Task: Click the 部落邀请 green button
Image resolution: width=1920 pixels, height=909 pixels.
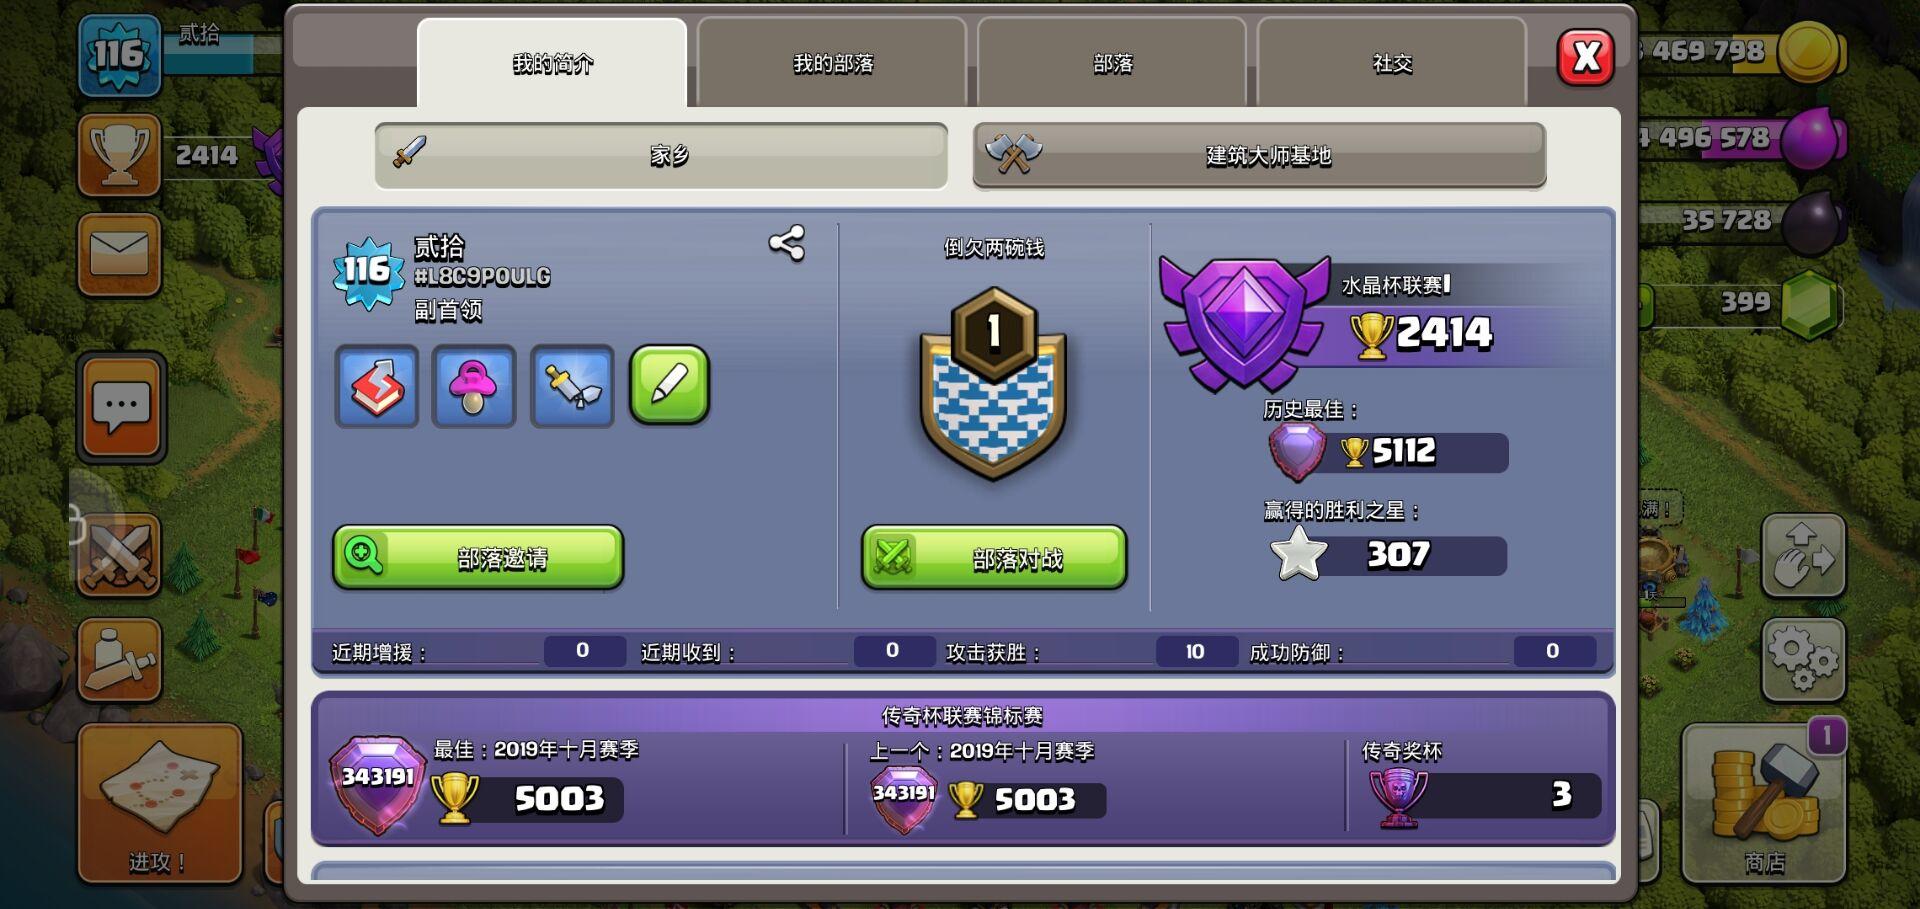Action: [x=478, y=557]
